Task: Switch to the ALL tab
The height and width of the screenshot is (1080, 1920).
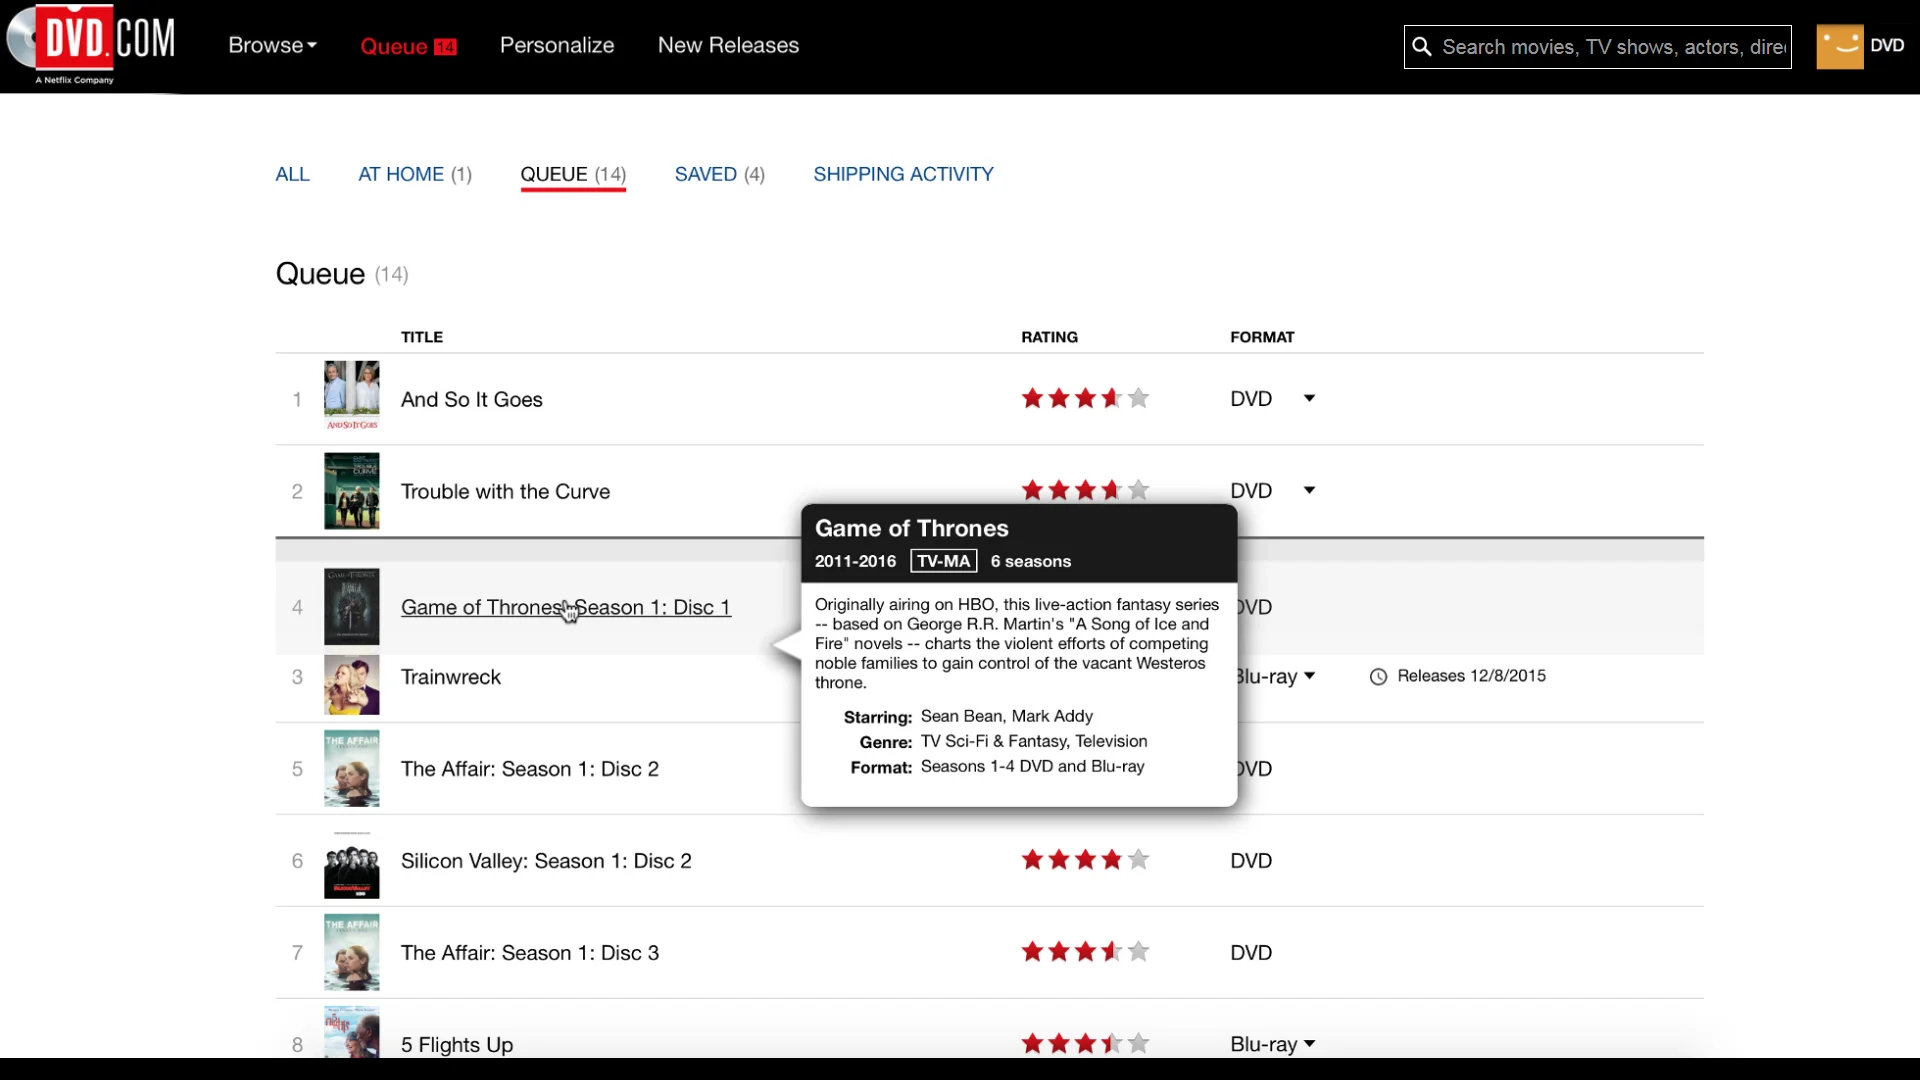Action: (293, 174)
